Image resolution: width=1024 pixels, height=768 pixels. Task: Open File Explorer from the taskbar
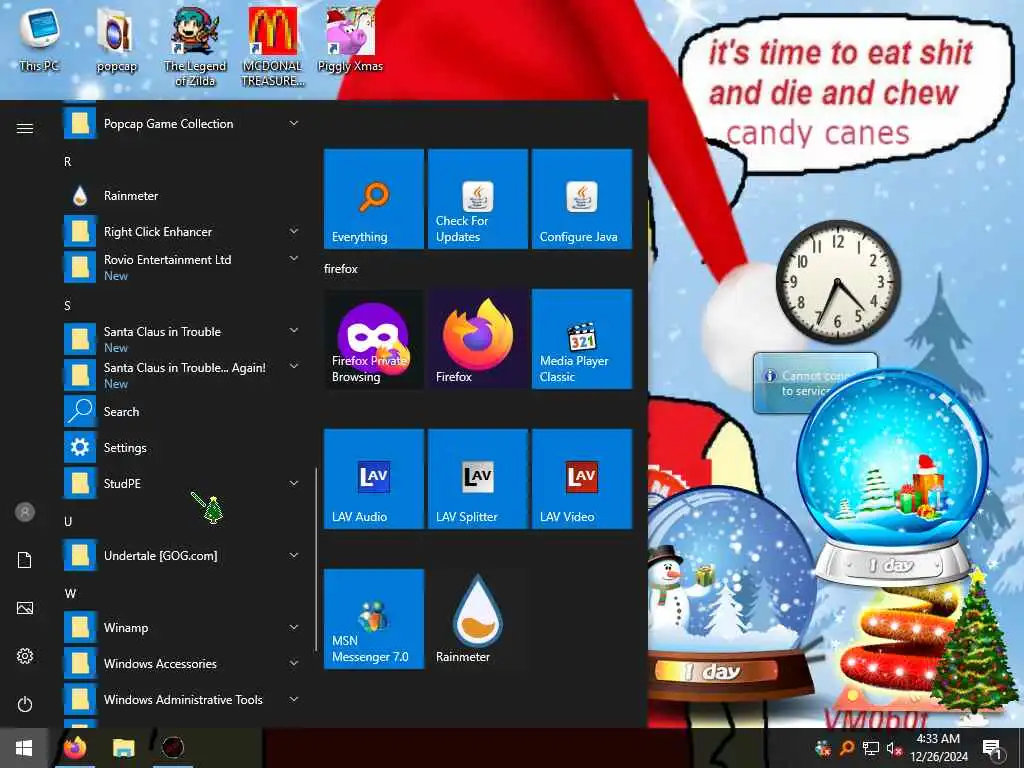click(123, 748)
